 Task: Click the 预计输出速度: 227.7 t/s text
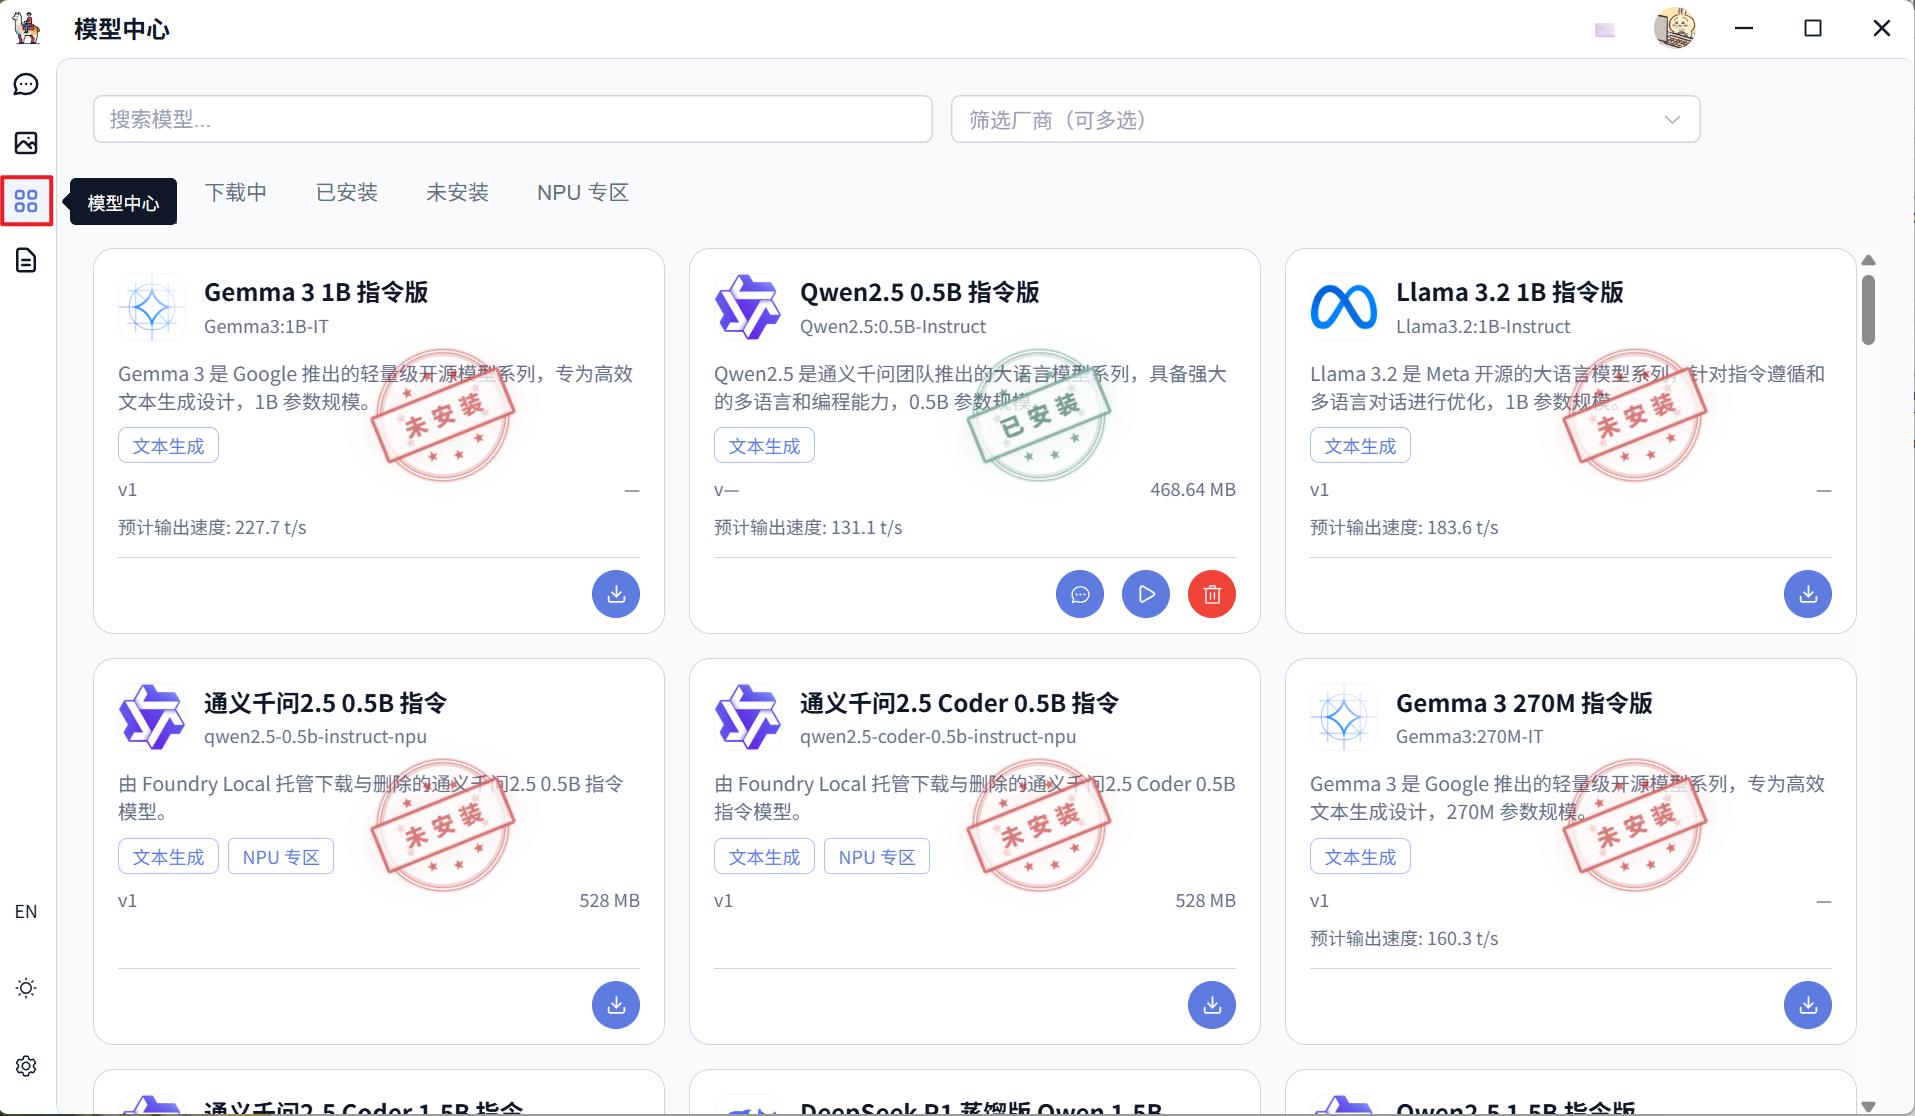pos(212,527)
